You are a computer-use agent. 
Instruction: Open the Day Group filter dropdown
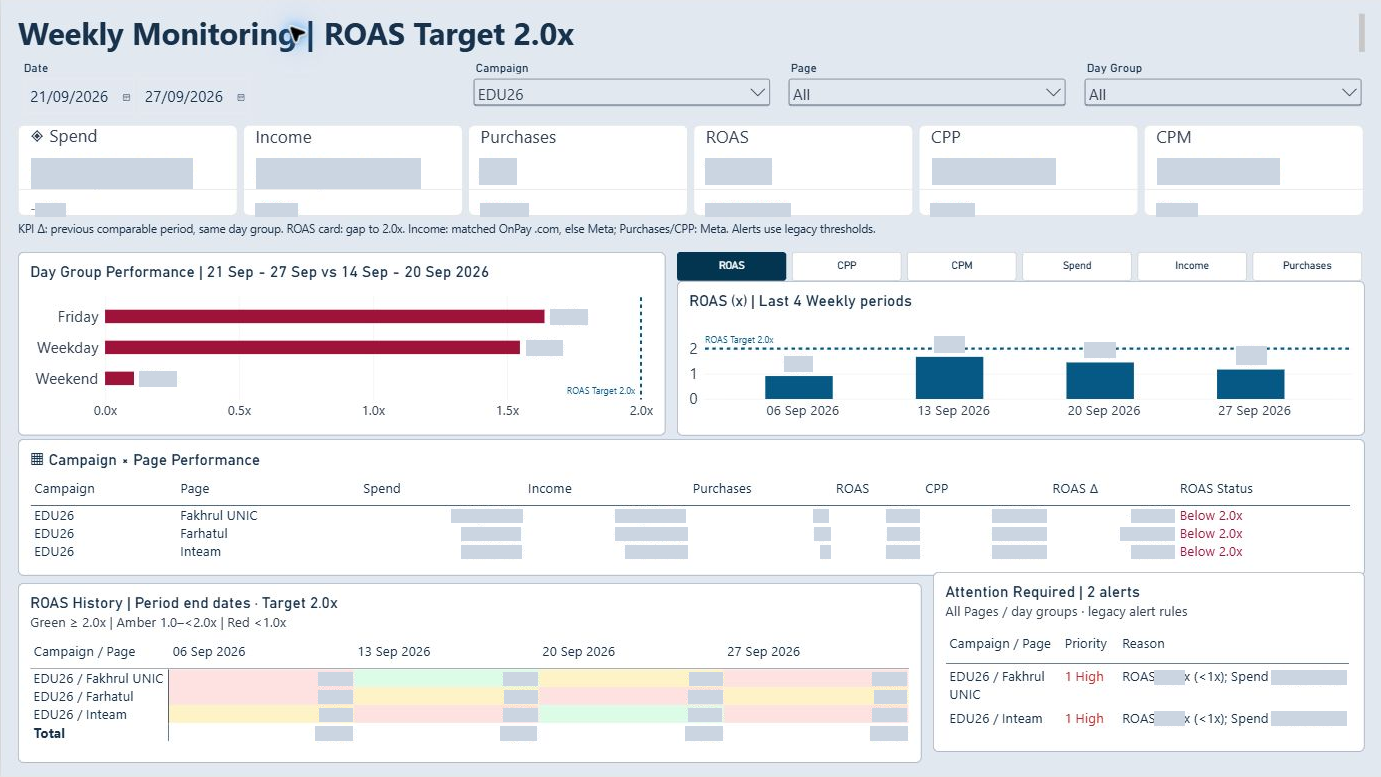[x=1223, y=93]
